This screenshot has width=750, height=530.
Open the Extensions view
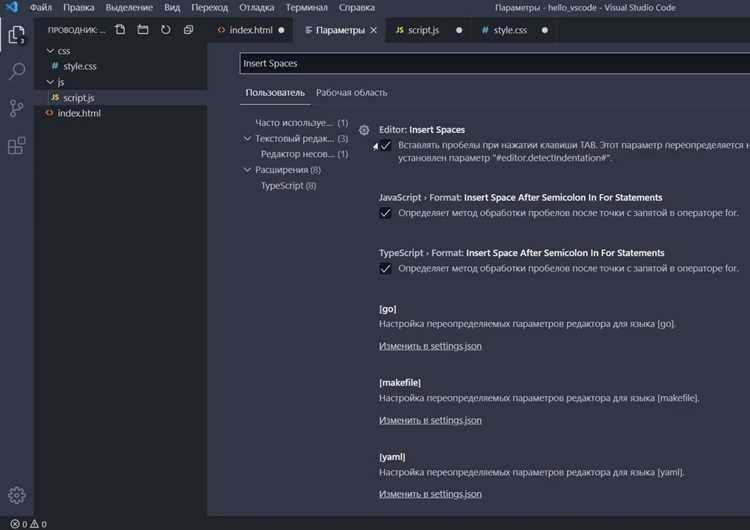16,145
